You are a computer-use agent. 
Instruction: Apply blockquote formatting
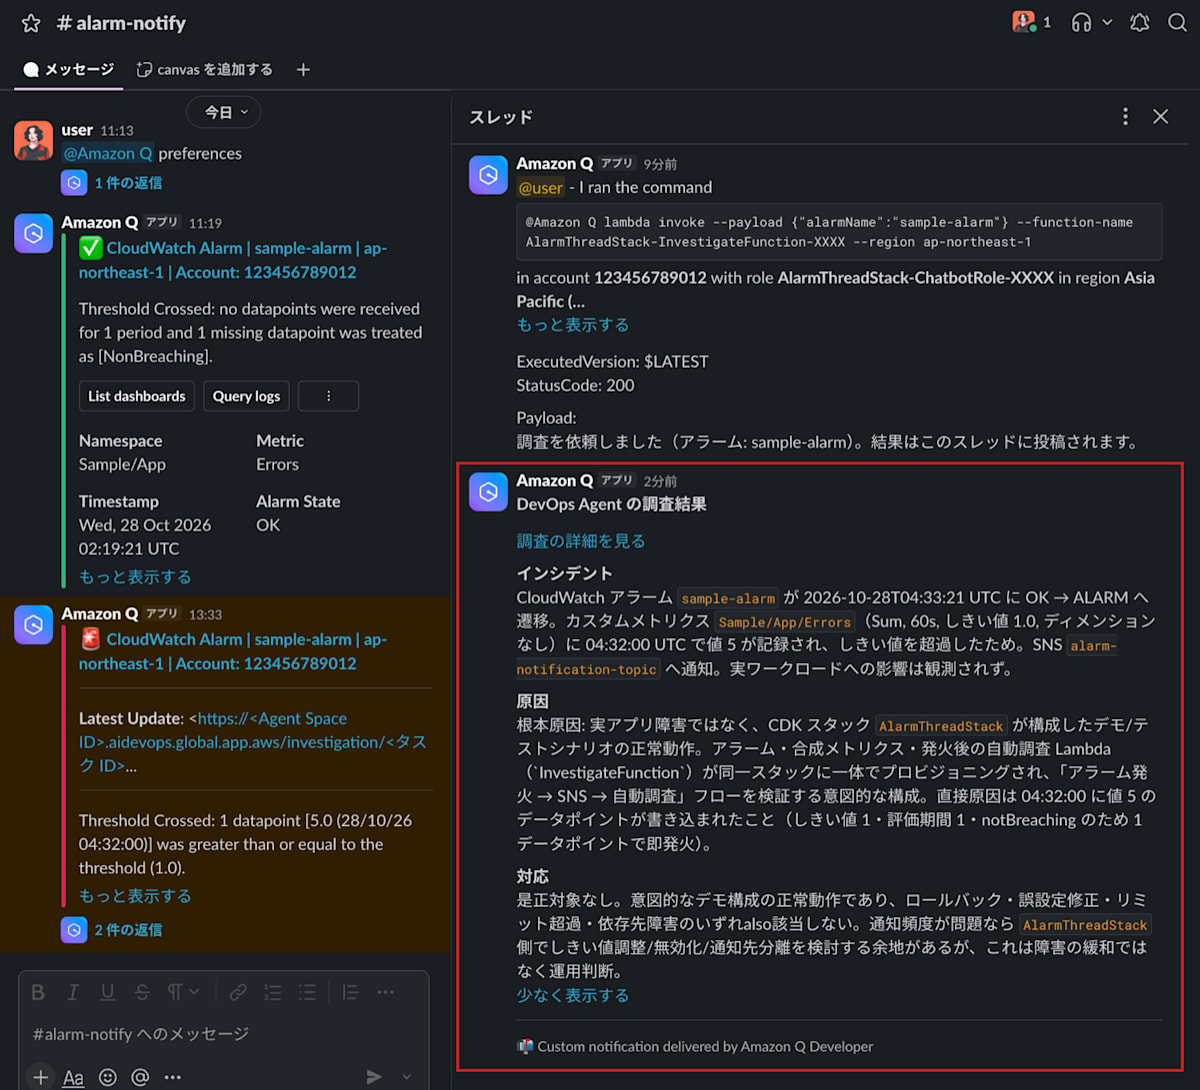350,992
